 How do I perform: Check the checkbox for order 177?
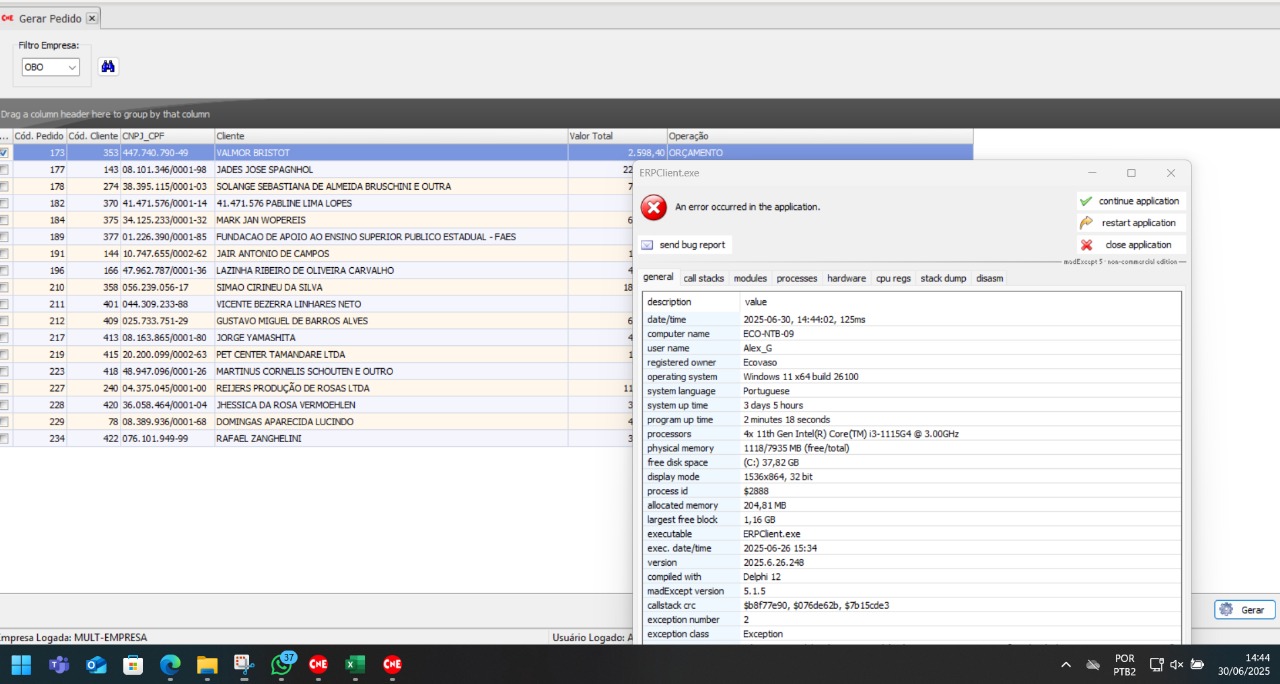(x=5, y=170)
